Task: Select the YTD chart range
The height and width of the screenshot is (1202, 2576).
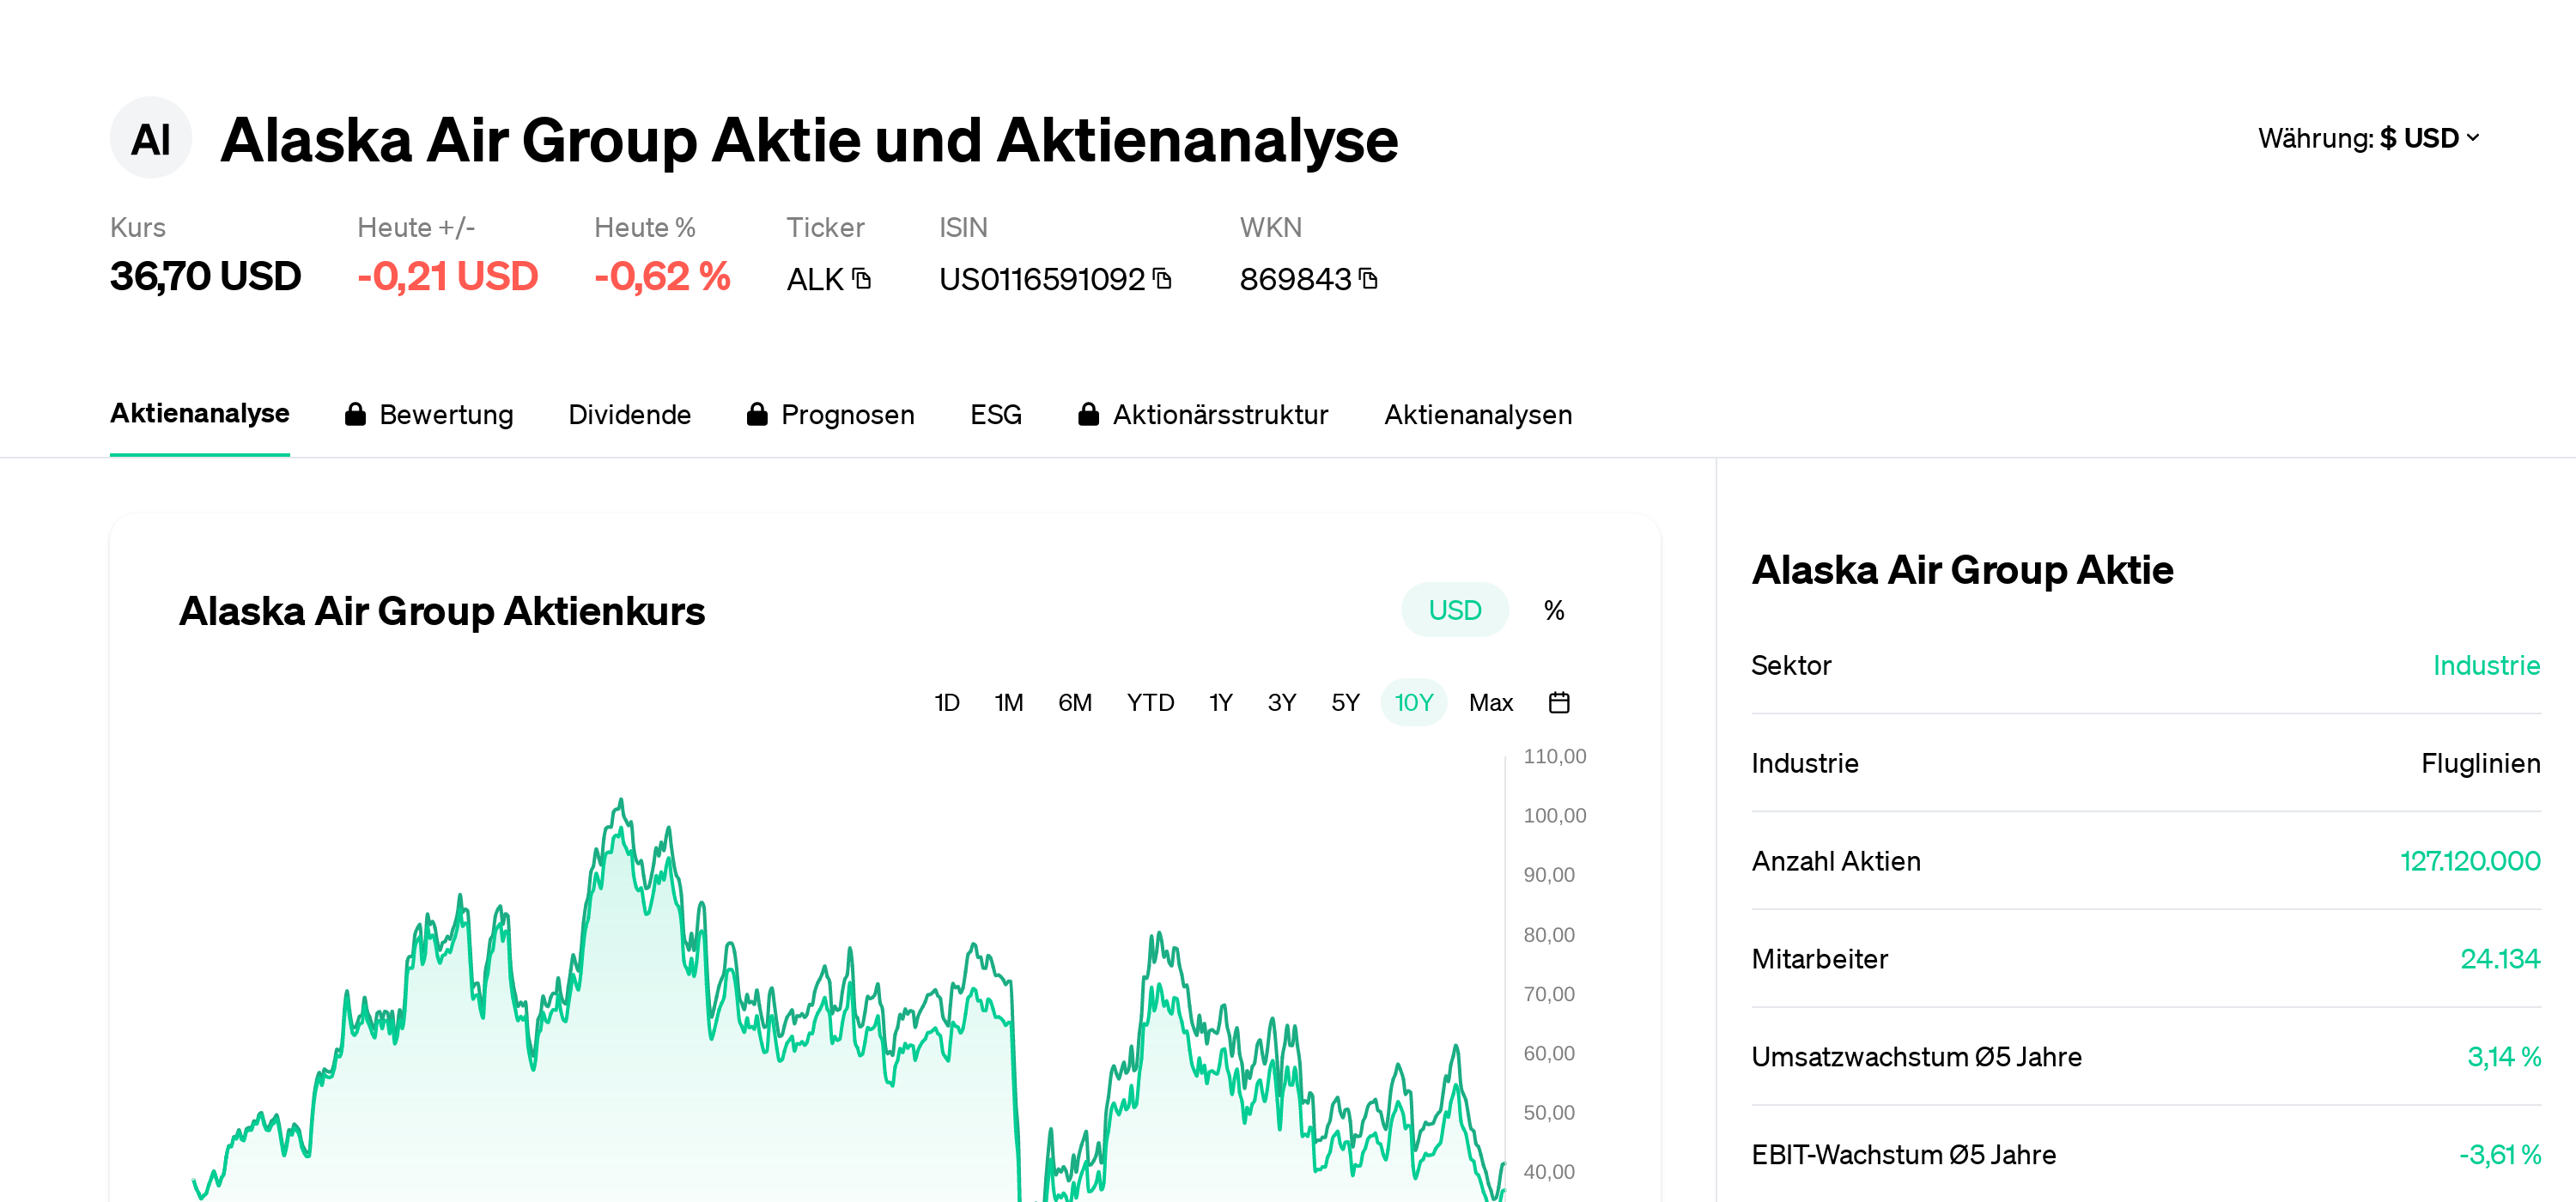Action: coord(1151,703)
